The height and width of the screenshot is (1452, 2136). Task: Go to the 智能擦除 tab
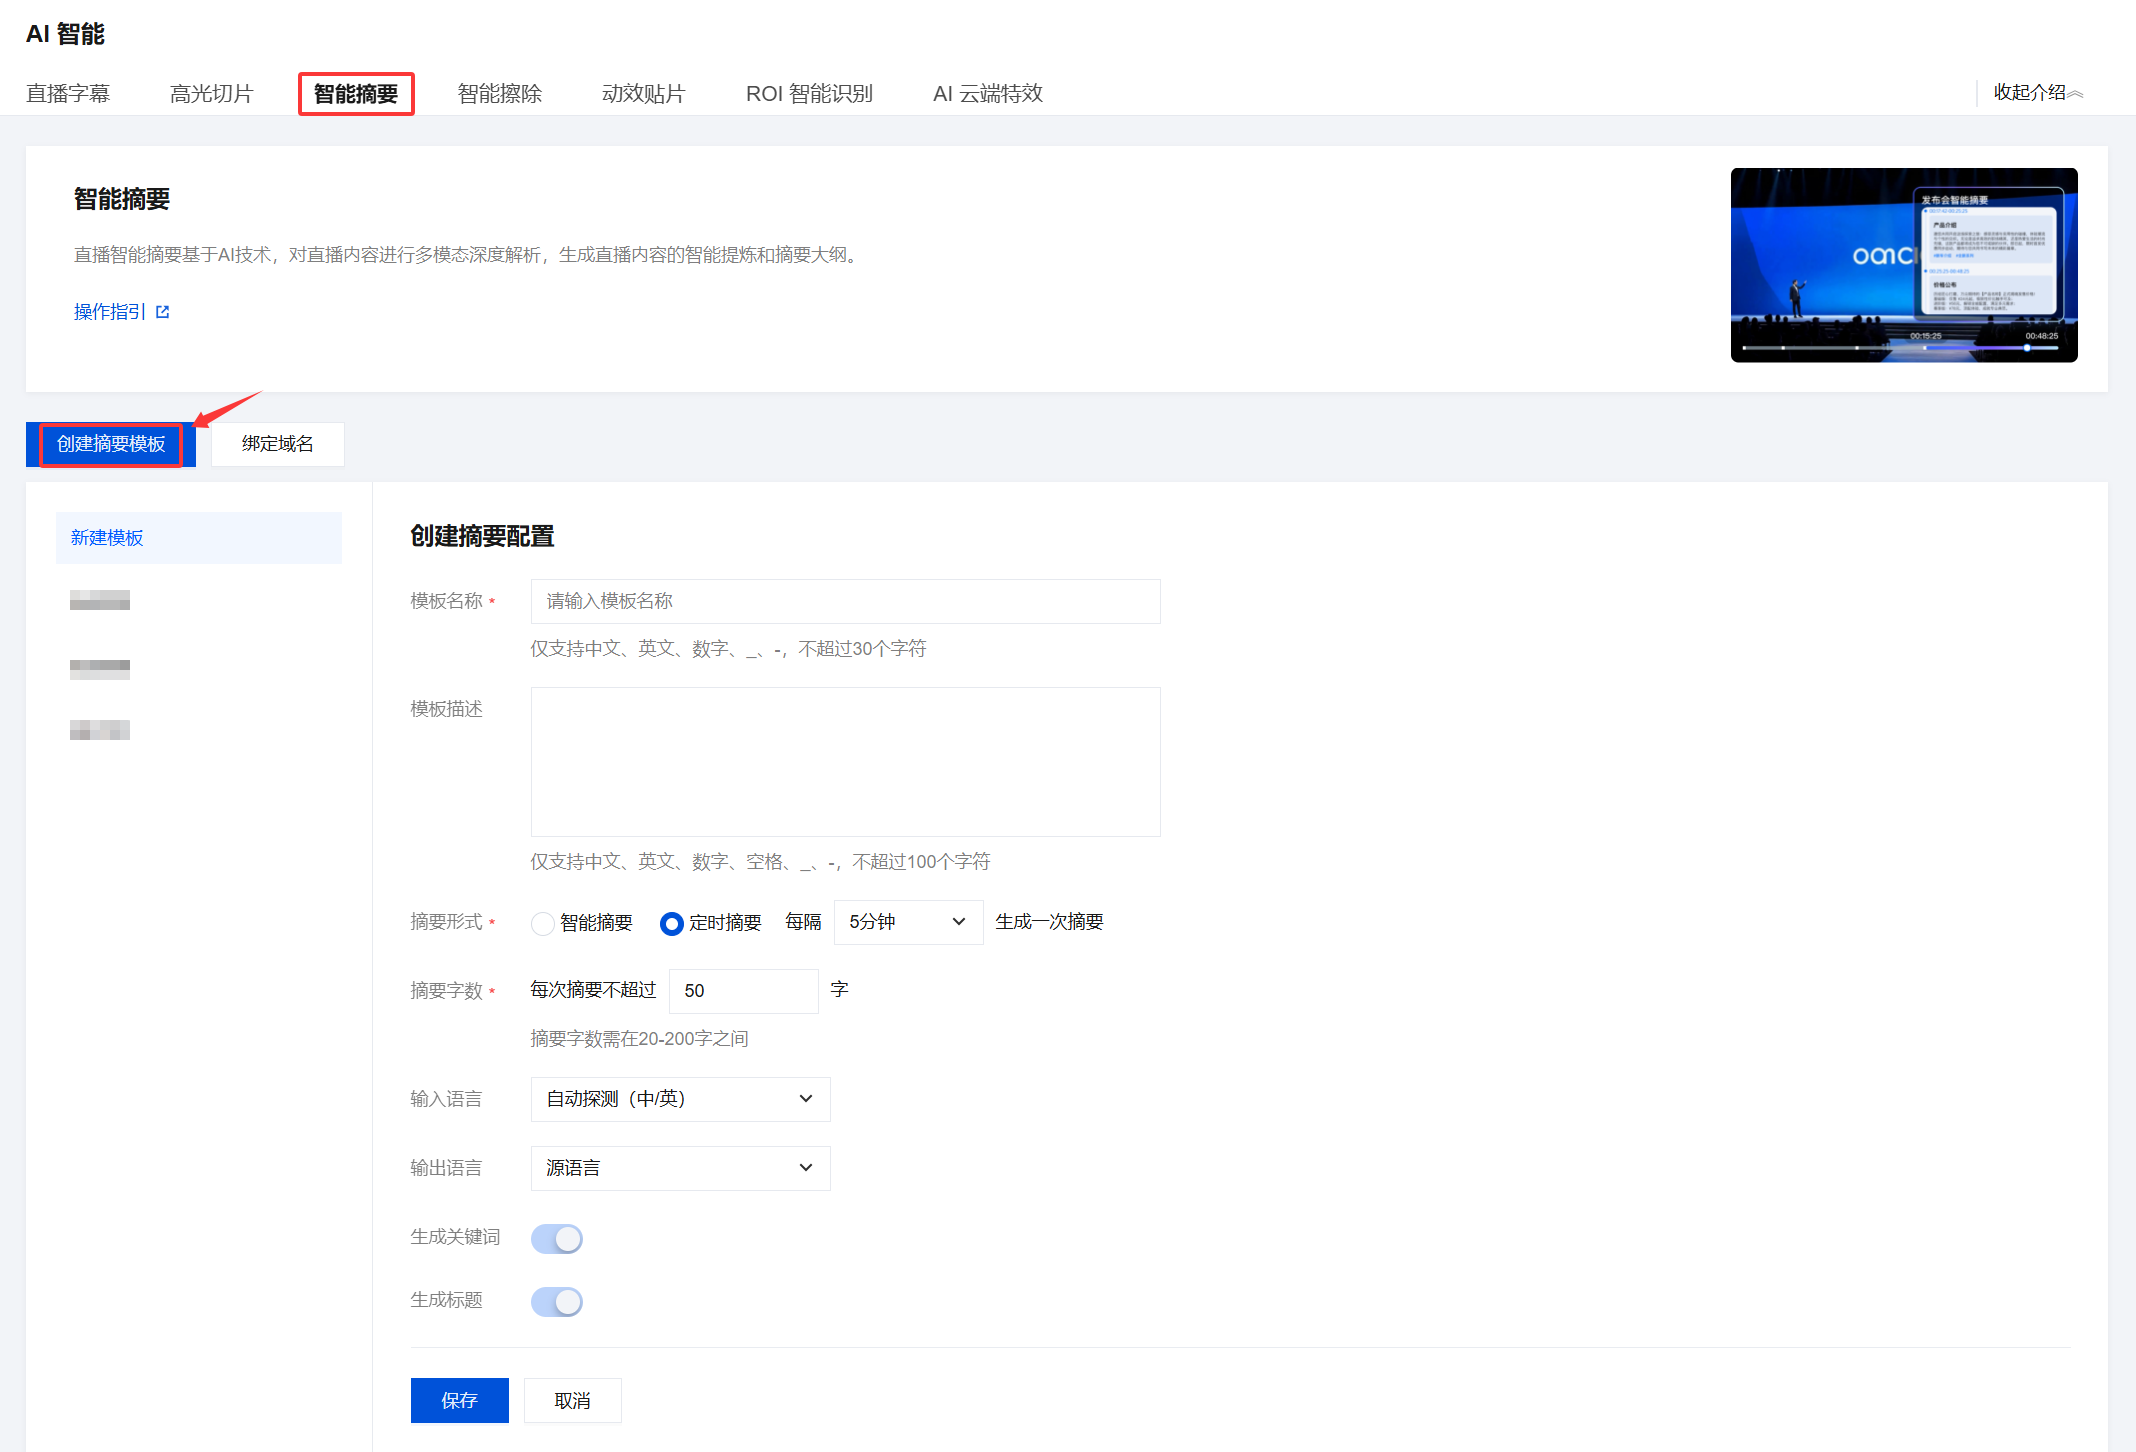coord(500,94)
